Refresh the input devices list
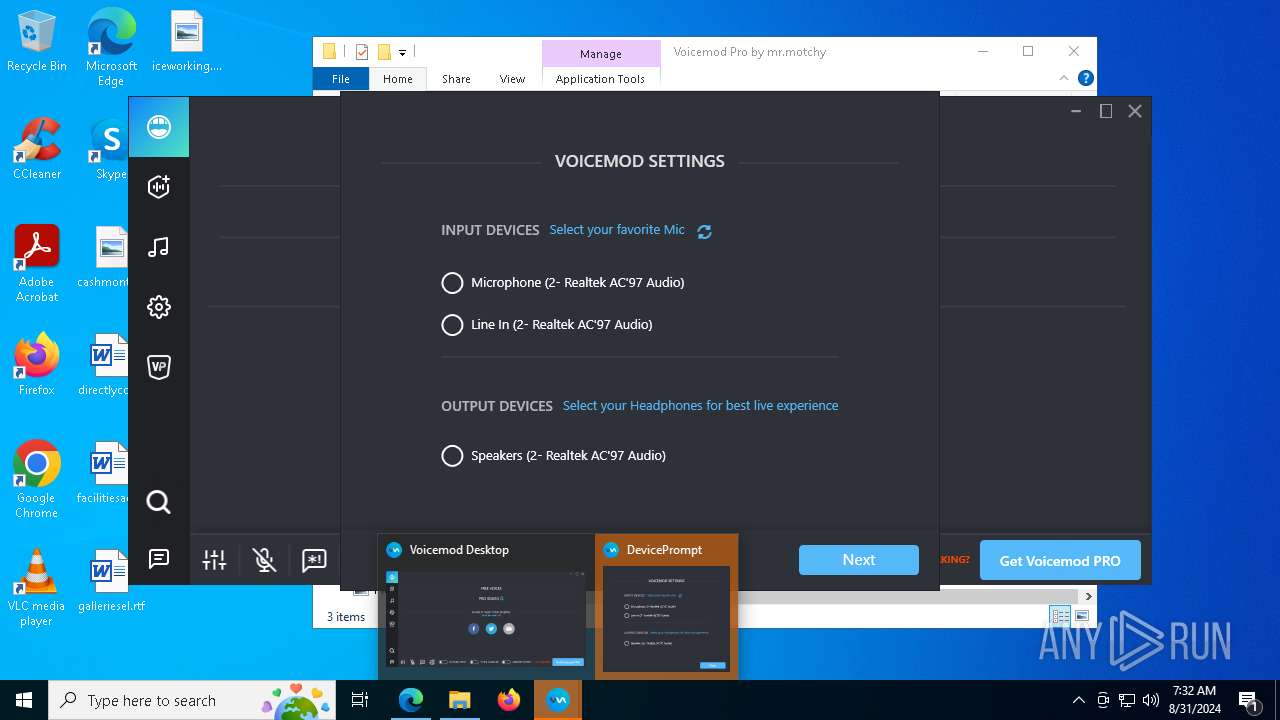Viewport: 1280px width, 720px height. pyautogui.click(x=704, y=231)
